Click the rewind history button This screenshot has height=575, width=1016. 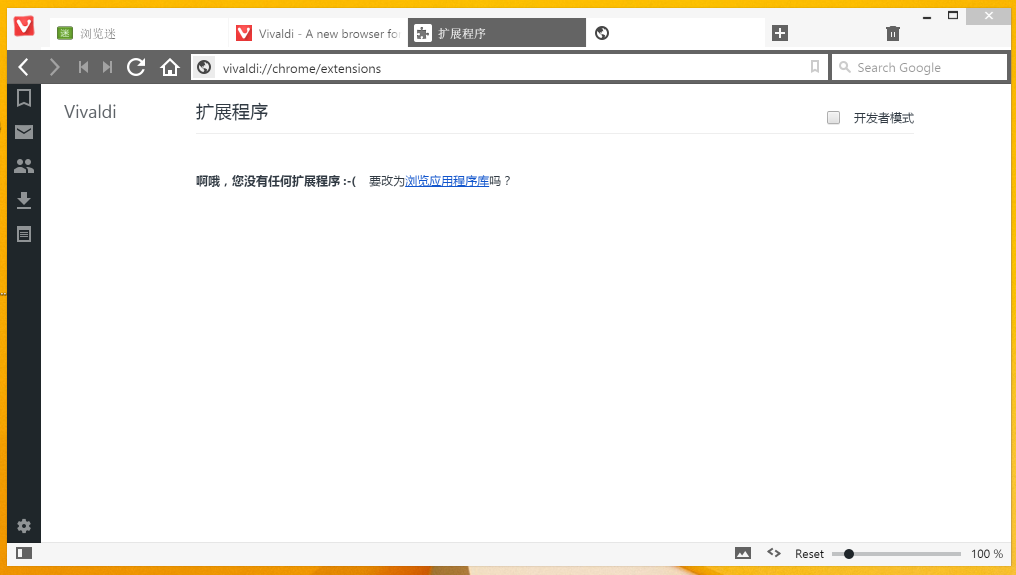point(83,67)
